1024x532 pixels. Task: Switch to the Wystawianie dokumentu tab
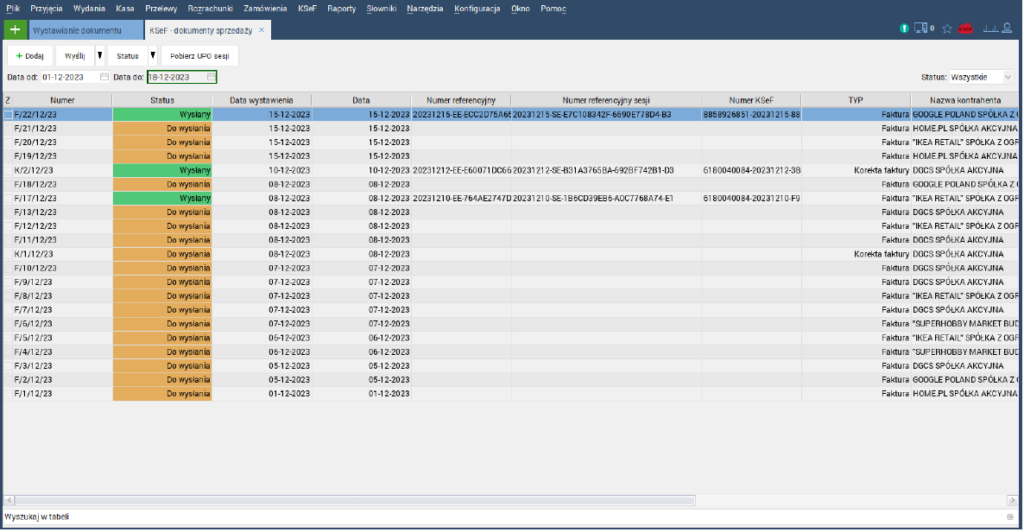(x=84, y=31)
